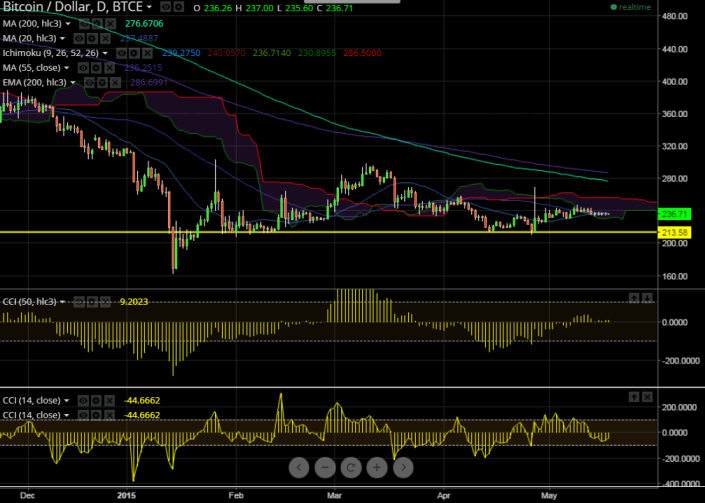Select the yellow 213.58 price line label

click(x=674, y=232)
